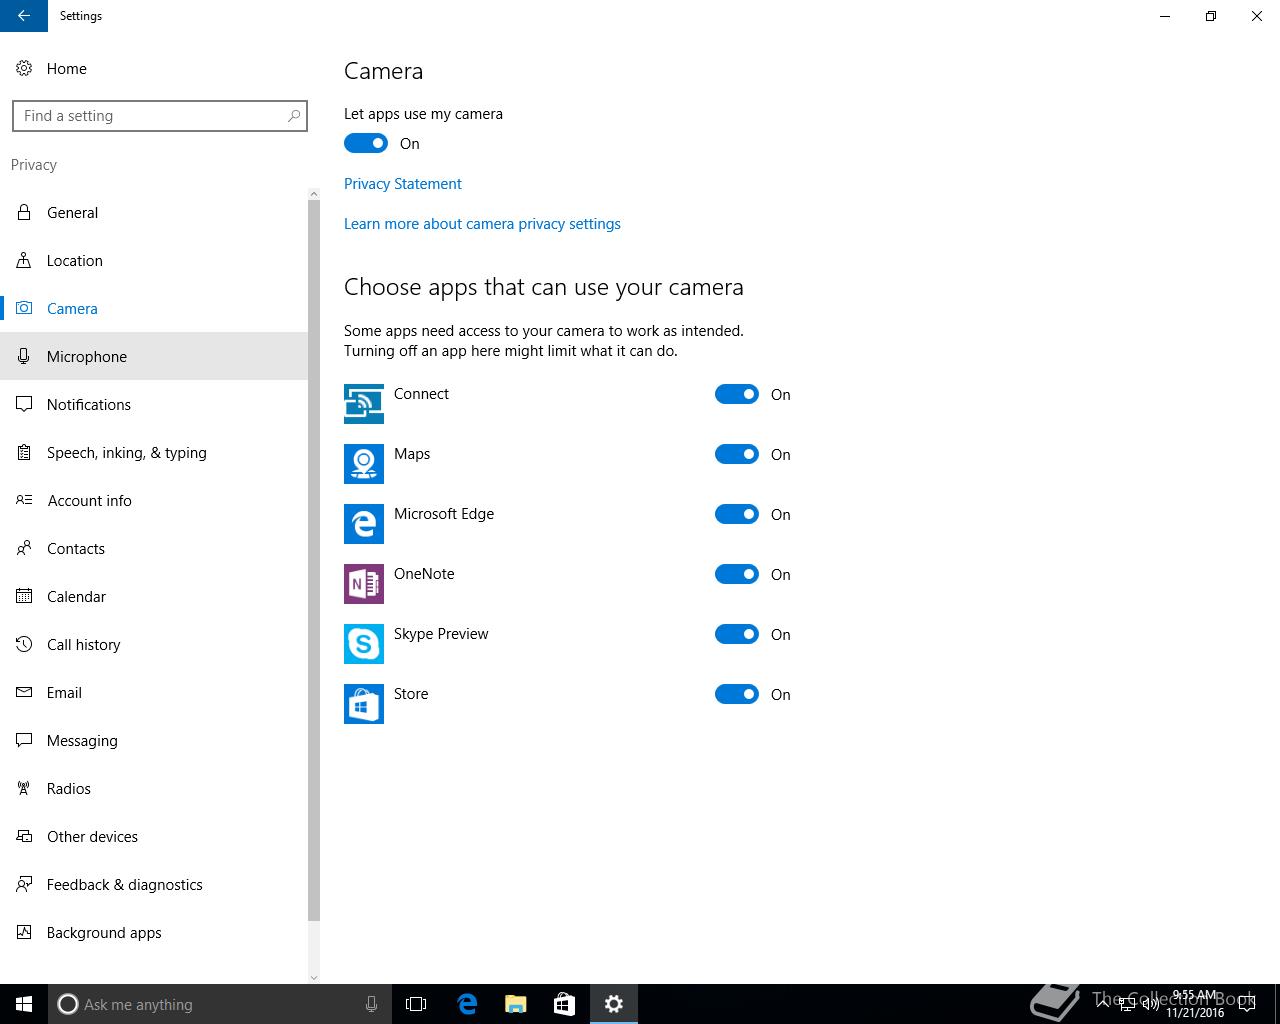Switch off camera for Store
Viewport: 1280px width, 1024px height.
click(737, 694)
